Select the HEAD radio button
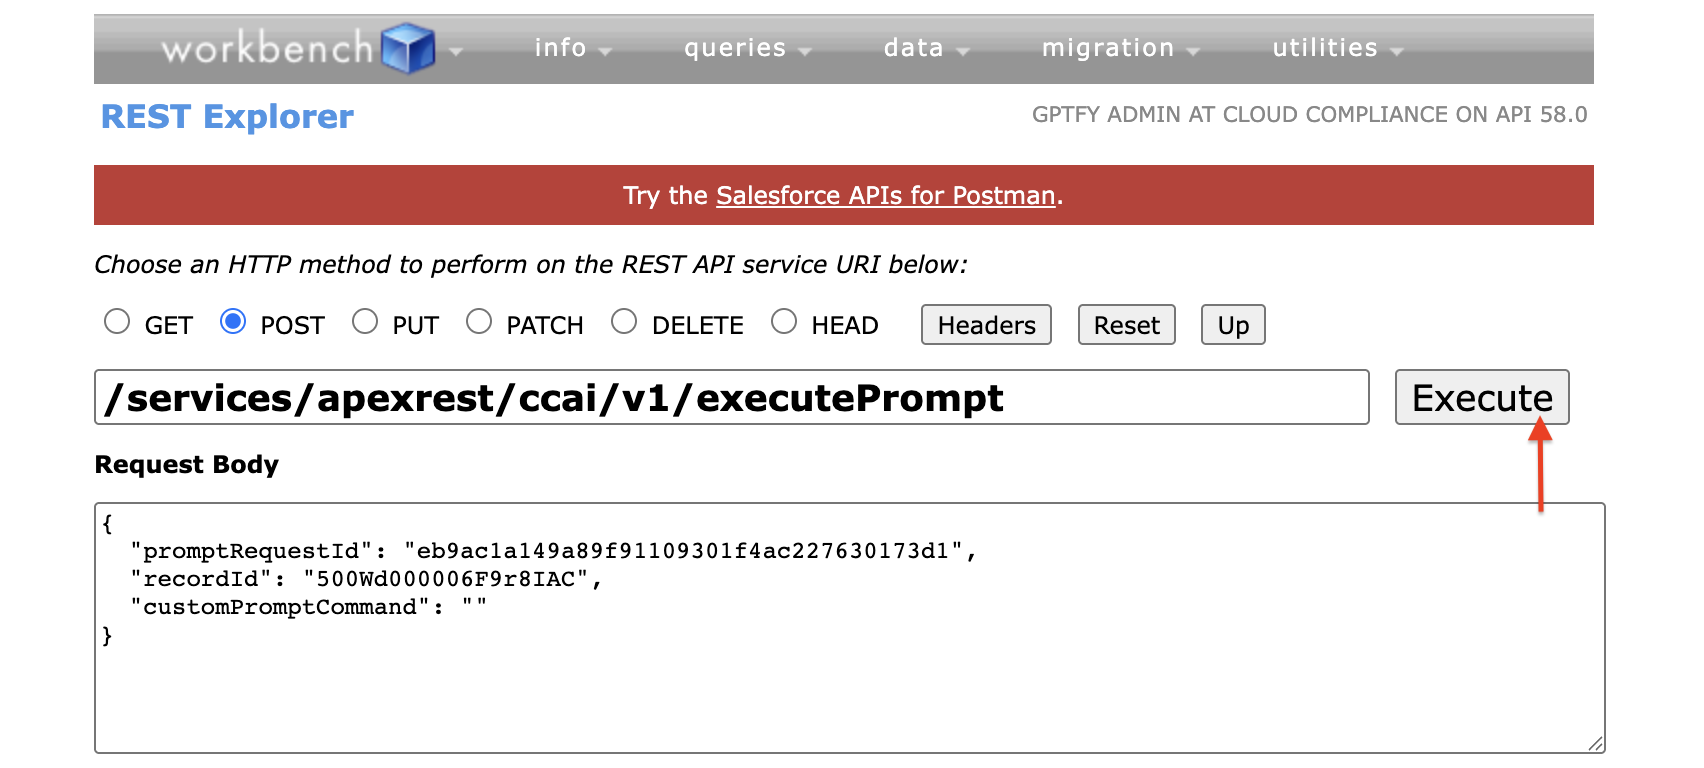1704x768 pixels. point(784,322)
